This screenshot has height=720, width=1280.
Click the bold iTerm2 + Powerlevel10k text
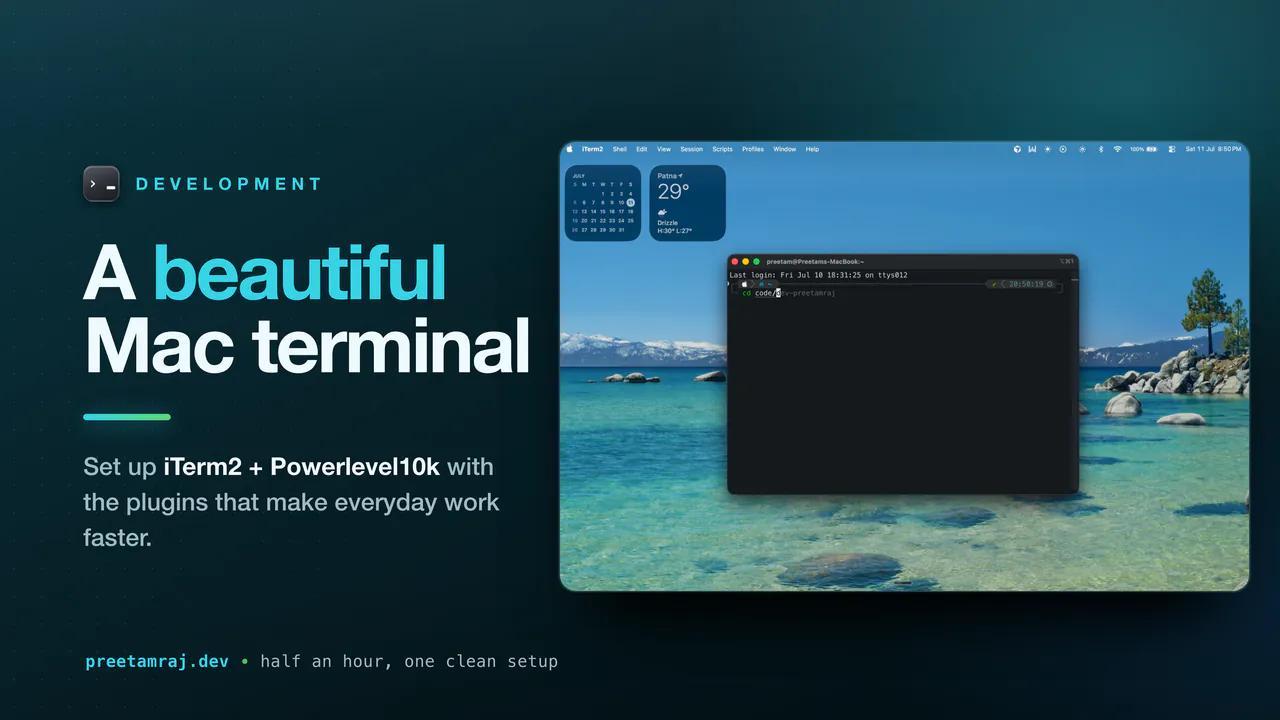(302, 467)
